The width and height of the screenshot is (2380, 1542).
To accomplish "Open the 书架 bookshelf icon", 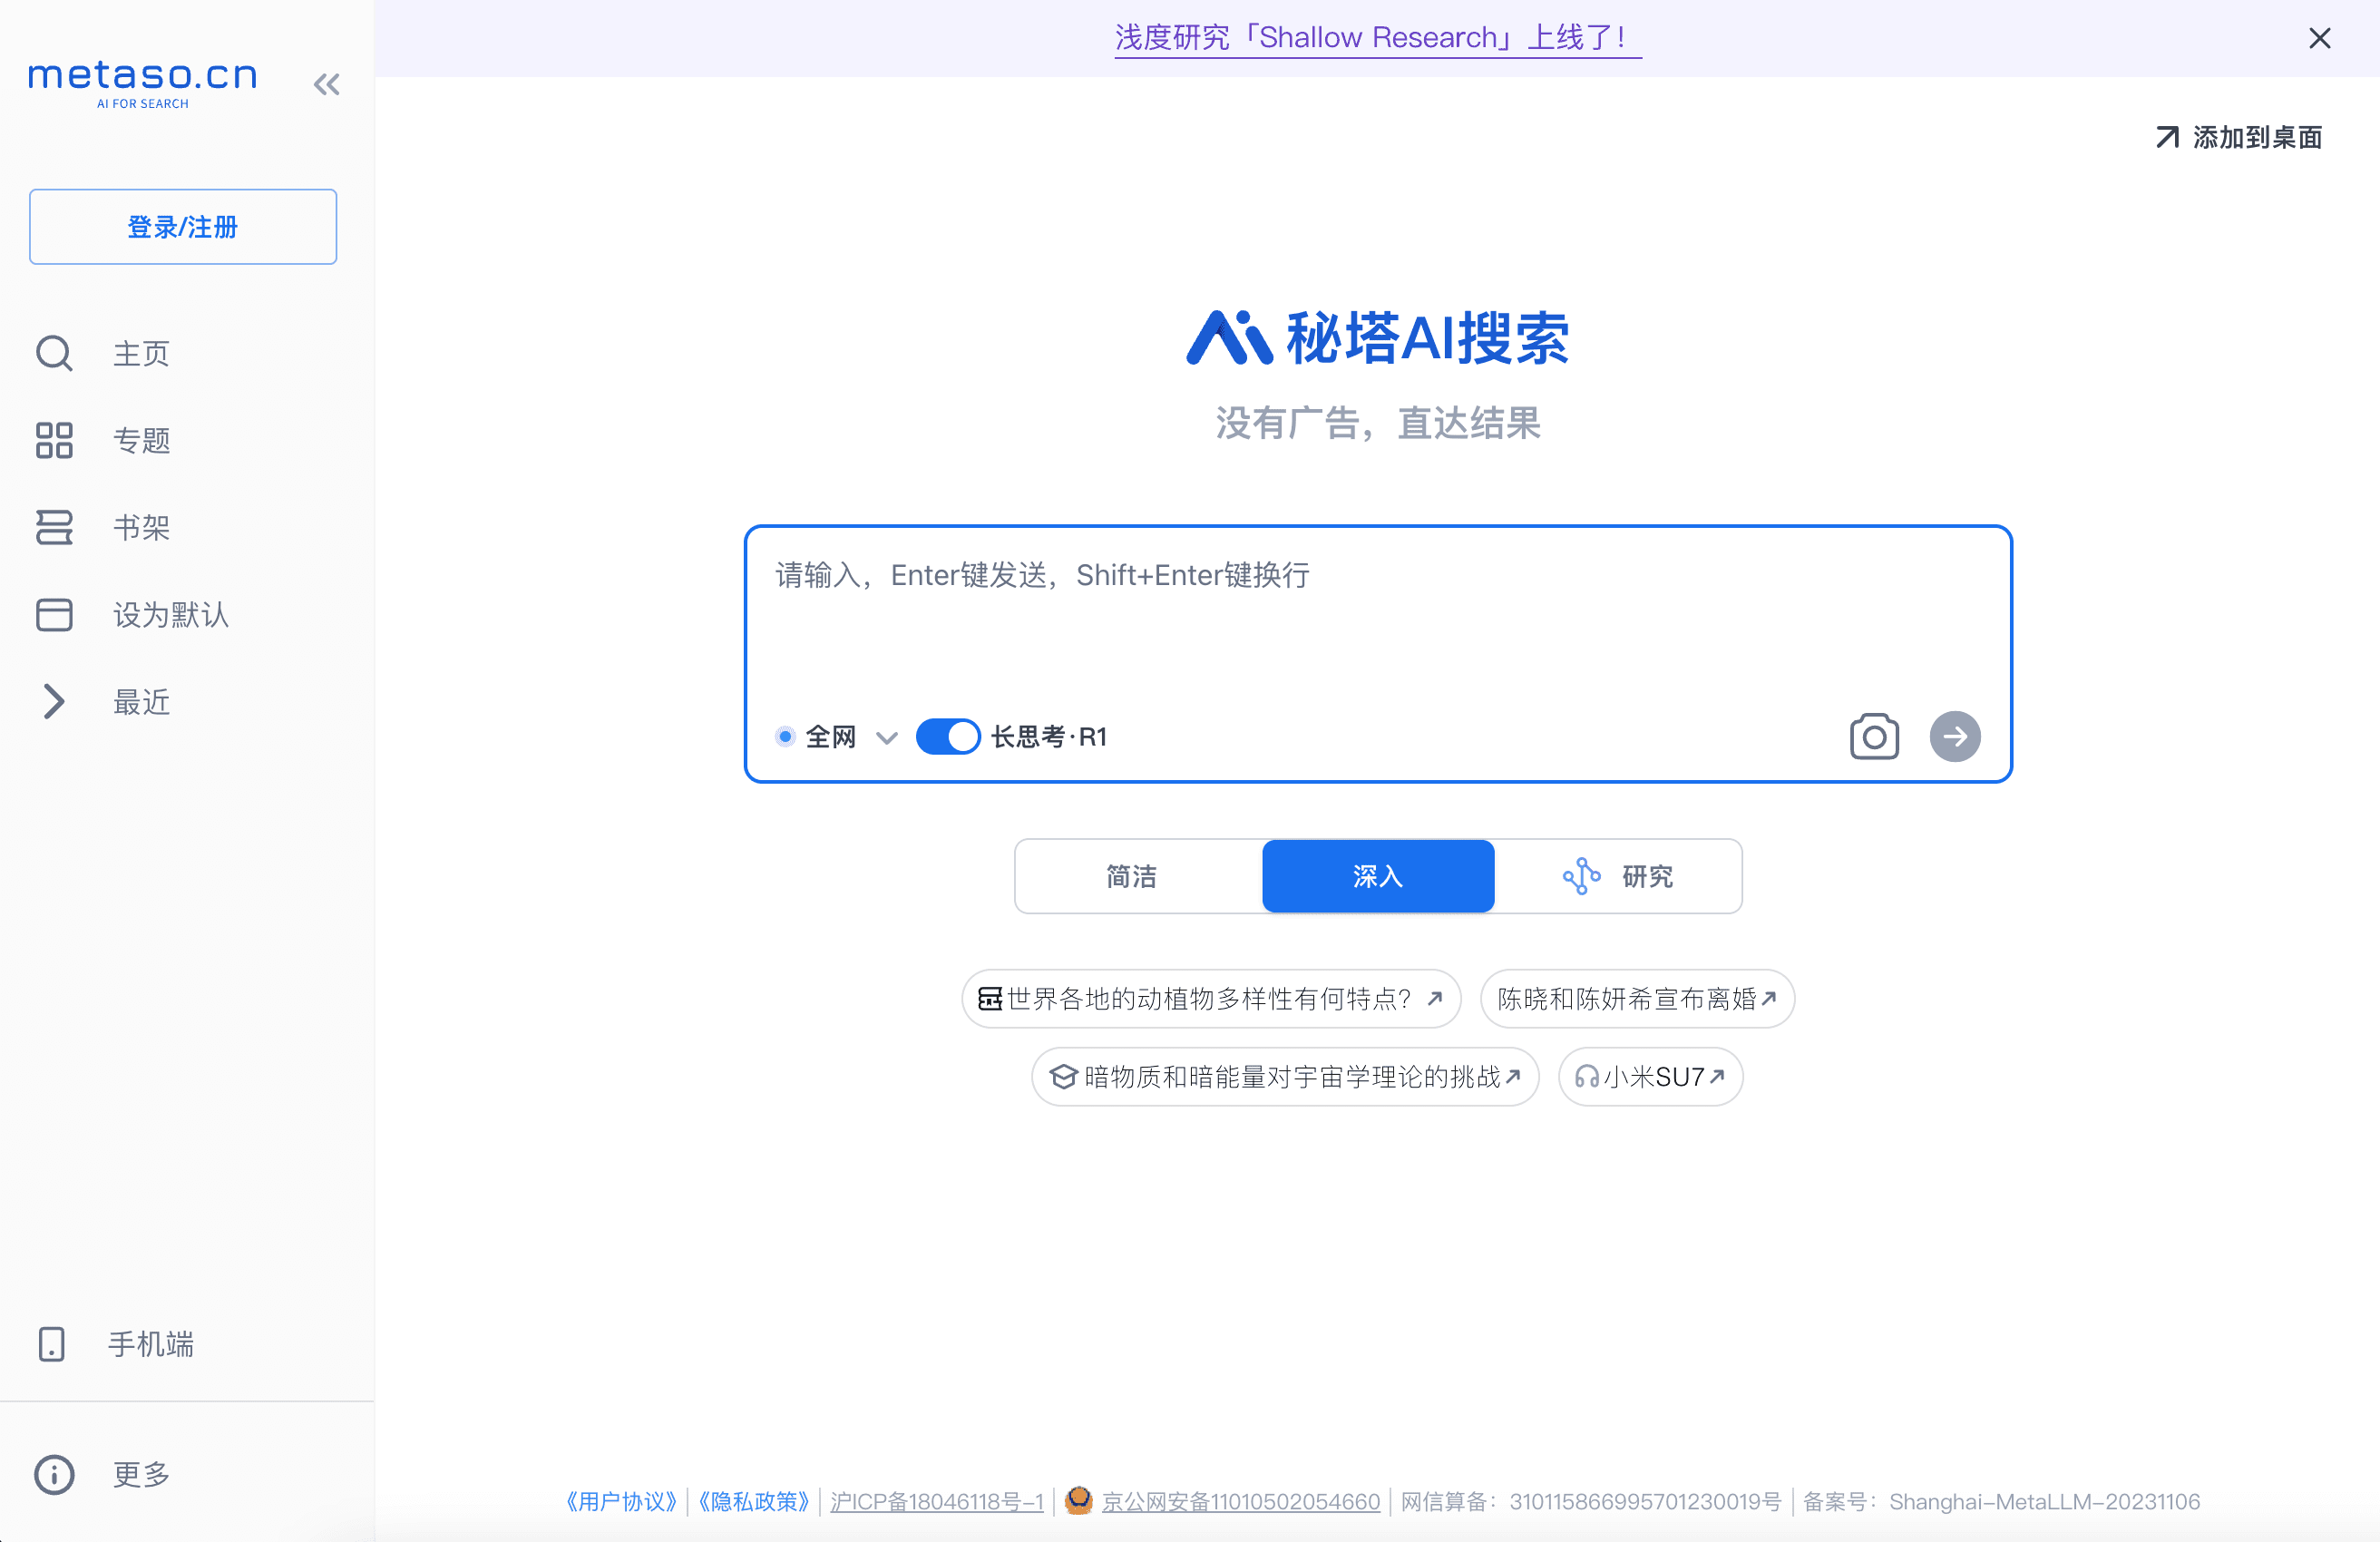I will pyautogui.click(x=54, y=527).
